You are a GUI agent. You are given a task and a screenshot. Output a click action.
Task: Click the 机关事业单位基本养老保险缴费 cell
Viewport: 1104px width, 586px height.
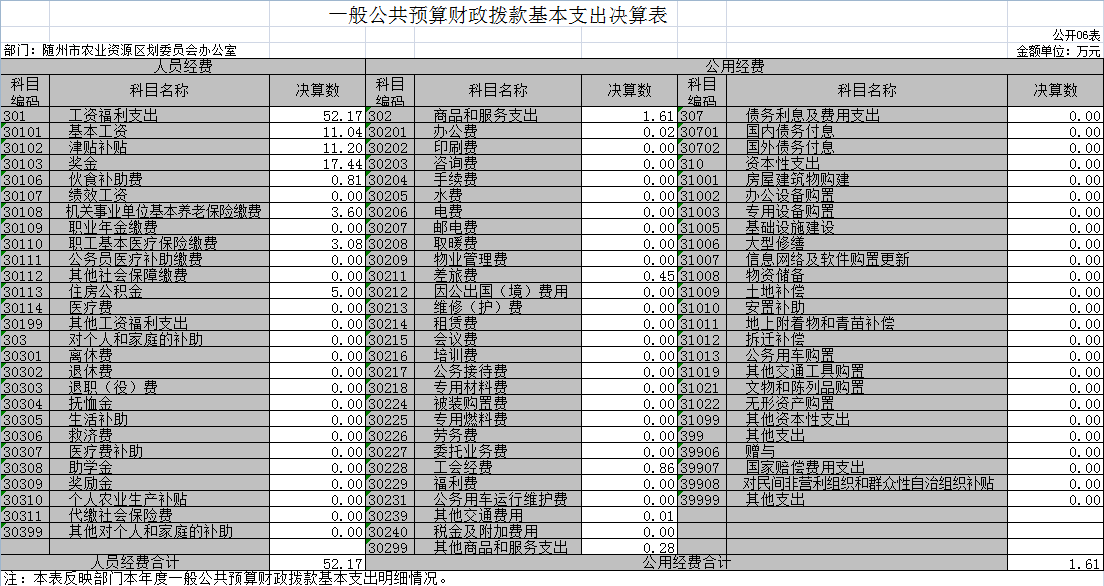point(164,212)
